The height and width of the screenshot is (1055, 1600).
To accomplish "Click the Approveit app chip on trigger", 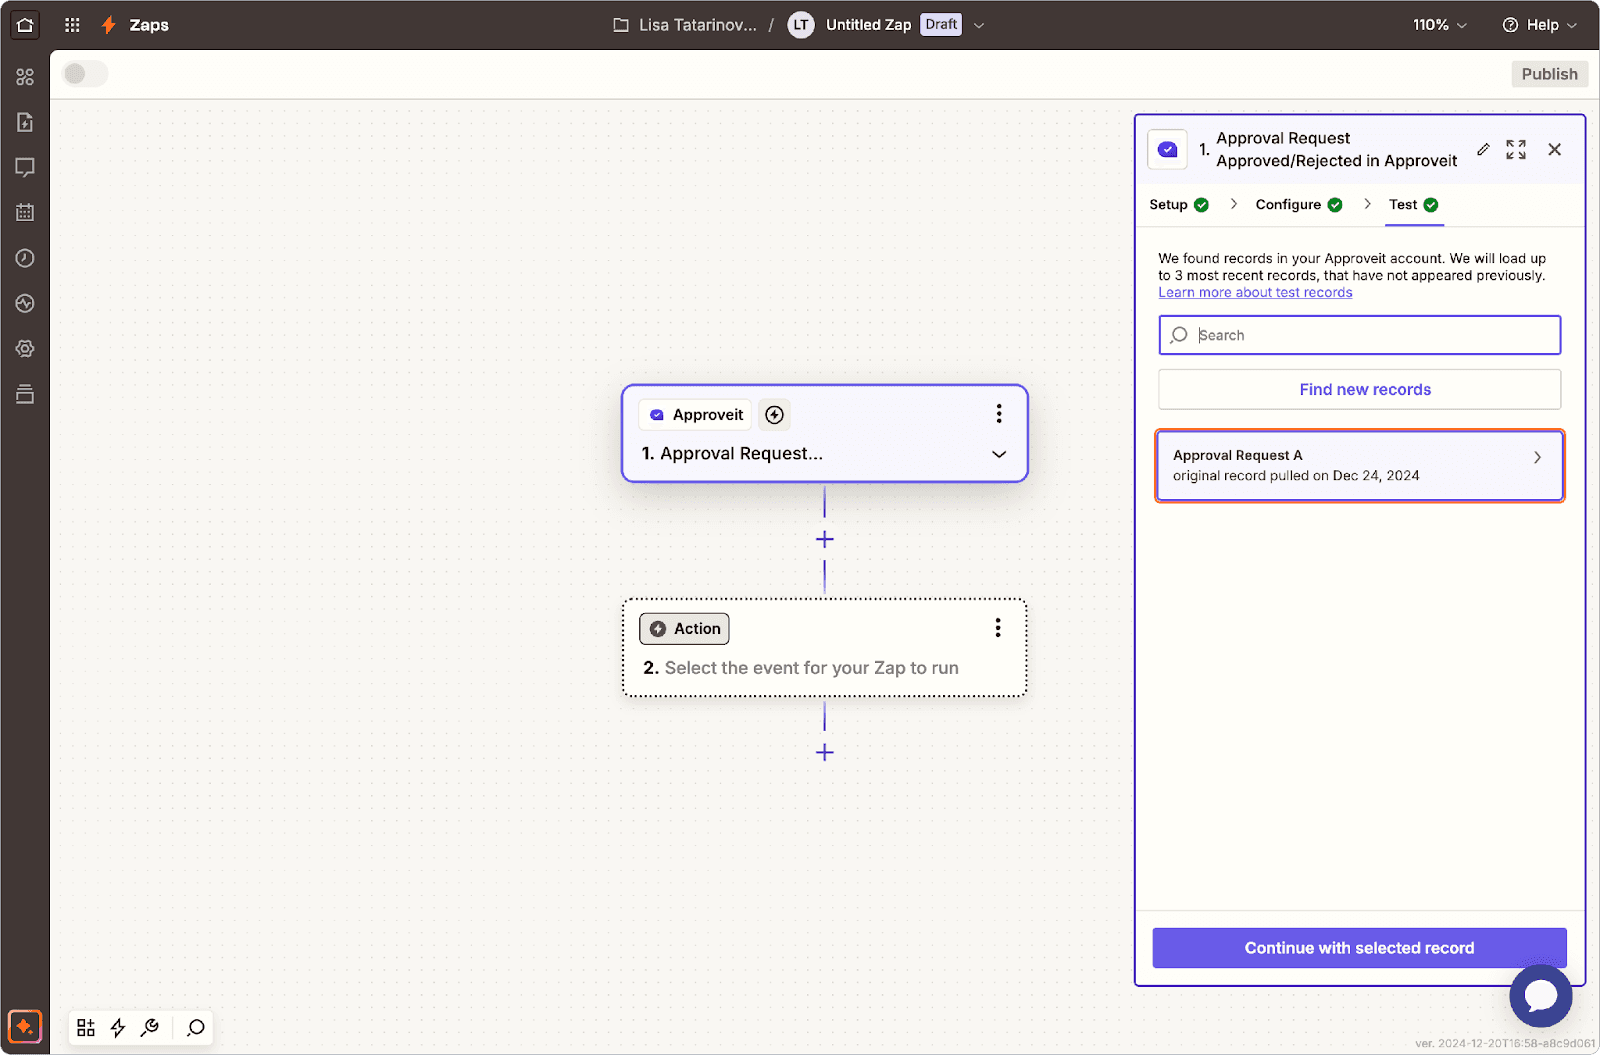I will click(696, 415).
